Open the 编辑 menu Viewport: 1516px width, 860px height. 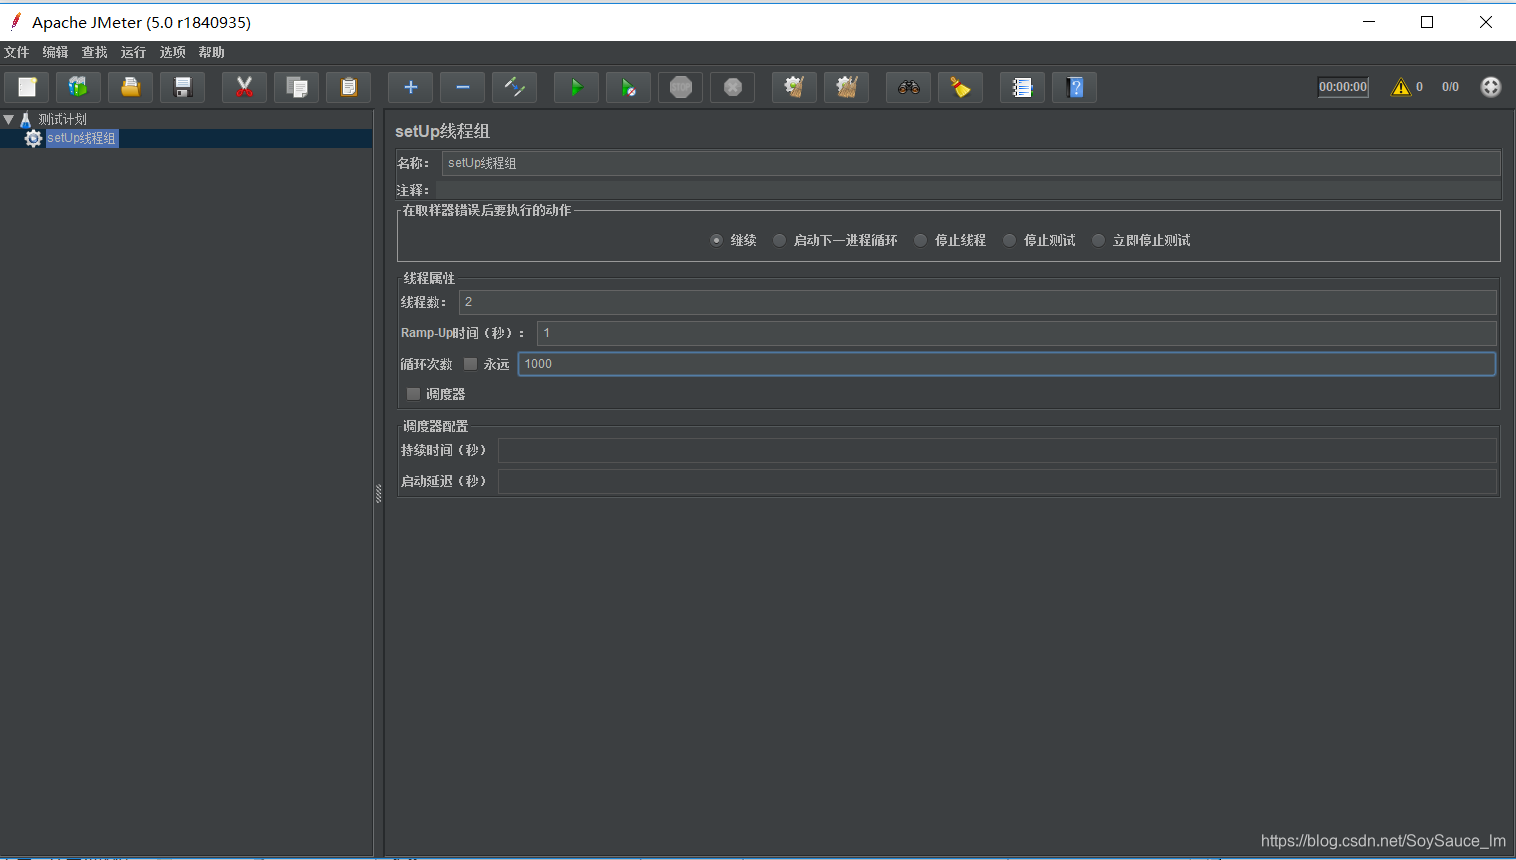56,52
